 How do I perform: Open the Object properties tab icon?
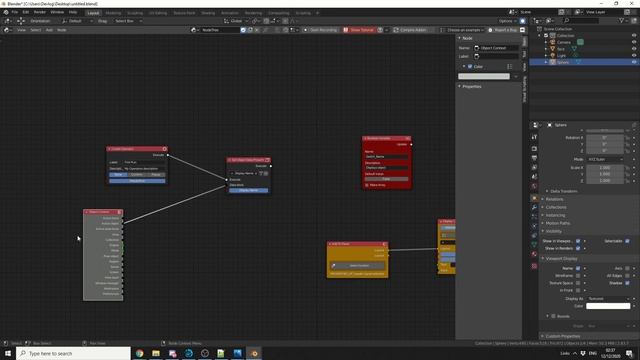coord(534,198)
